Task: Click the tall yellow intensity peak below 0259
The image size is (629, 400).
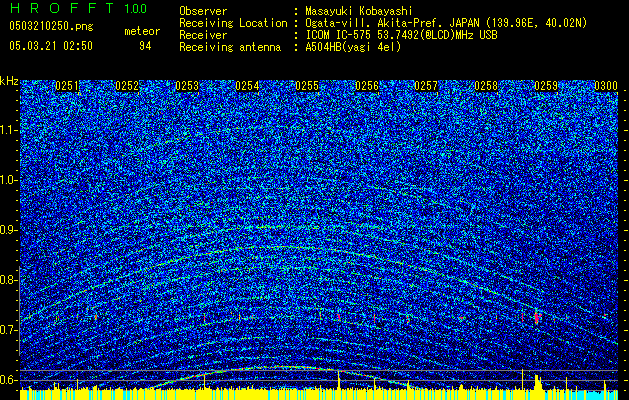Action: point(538,382)
